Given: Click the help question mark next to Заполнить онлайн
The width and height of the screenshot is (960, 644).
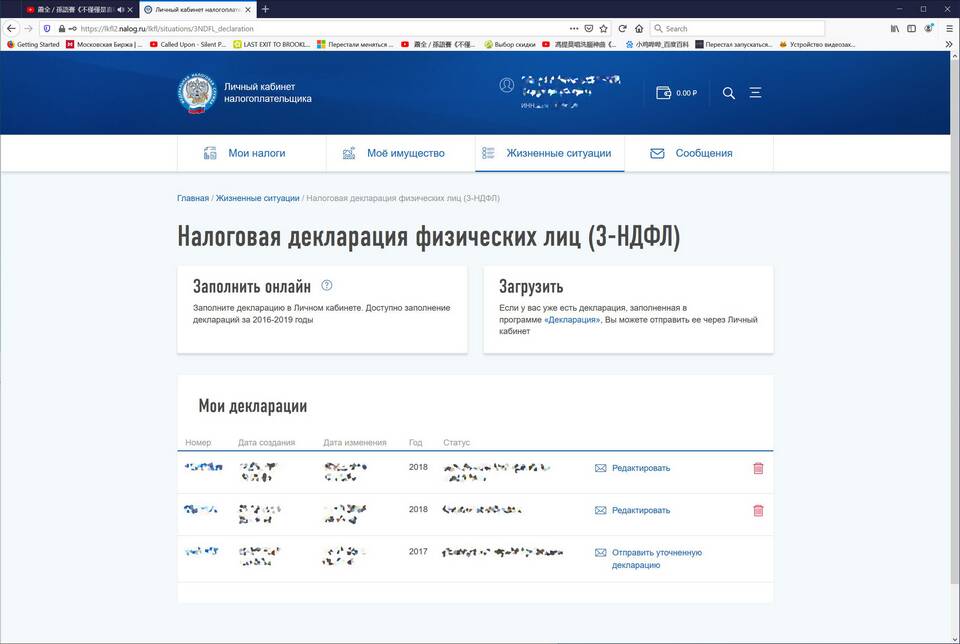Looking at the screenshot, I should pyautogui.click(x=327, y=285).
